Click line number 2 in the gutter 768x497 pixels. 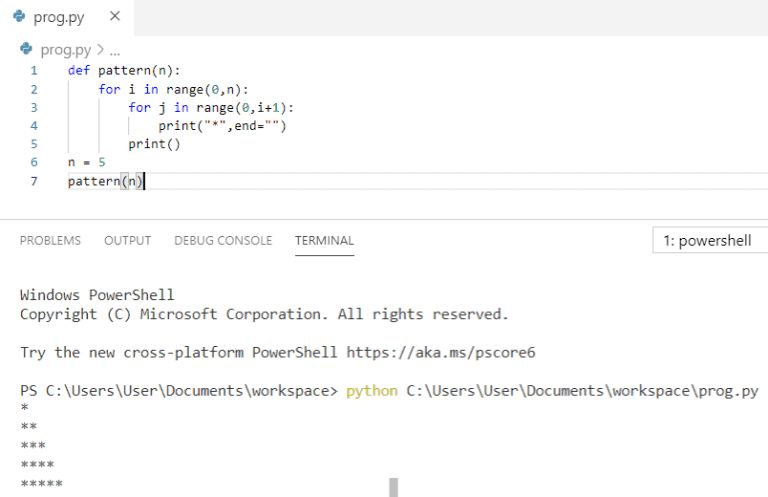pos(34,90)
